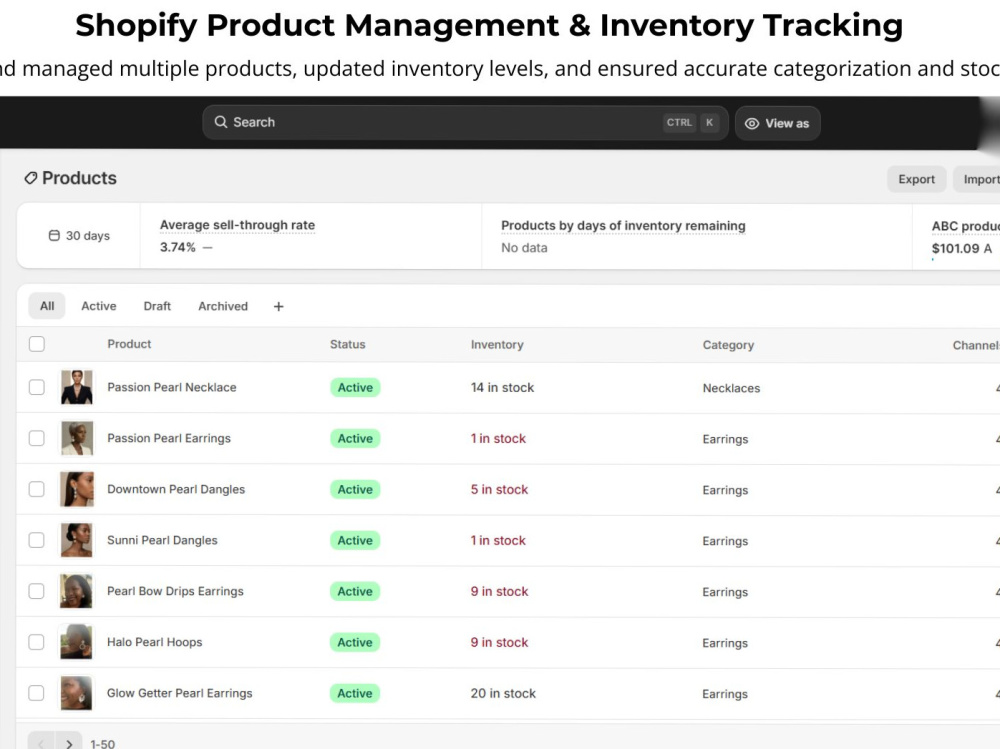Add a new view with plus icon

[279, 306]
